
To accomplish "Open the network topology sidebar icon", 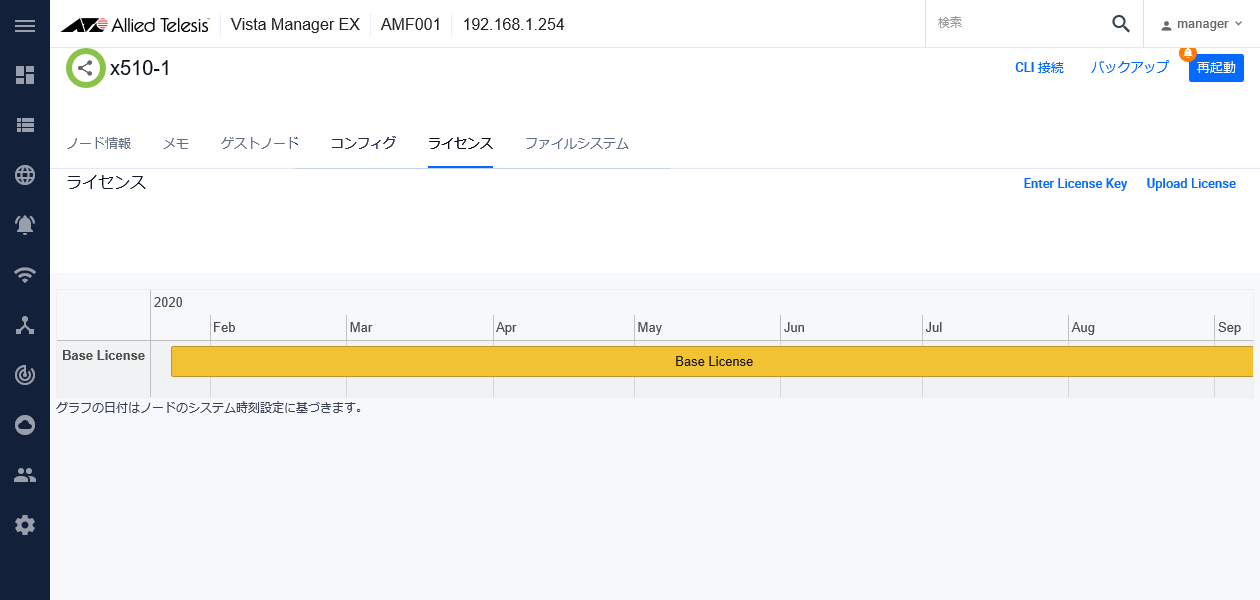I will (x=25, y=325).
